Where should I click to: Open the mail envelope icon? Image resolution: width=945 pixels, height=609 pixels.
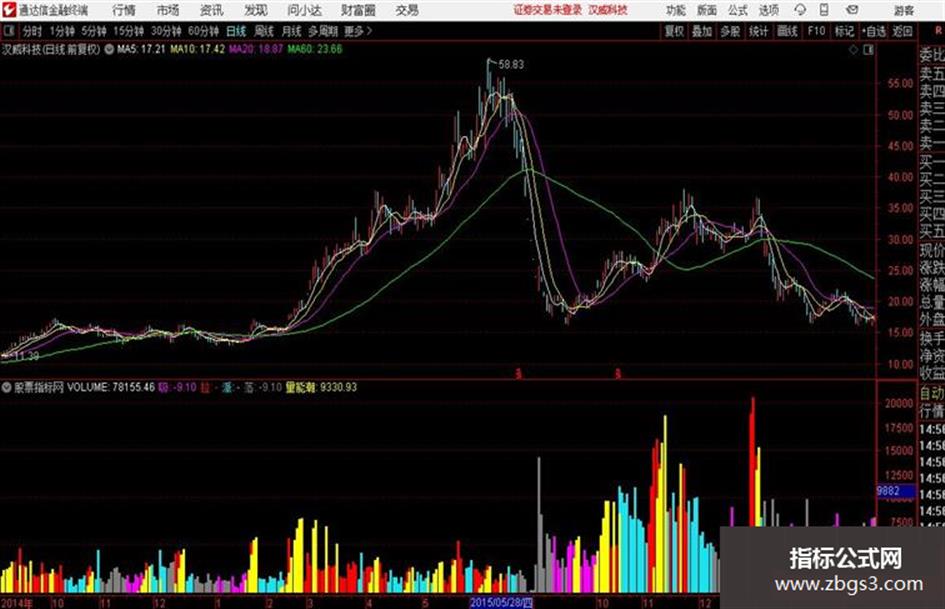coord(852,10)
